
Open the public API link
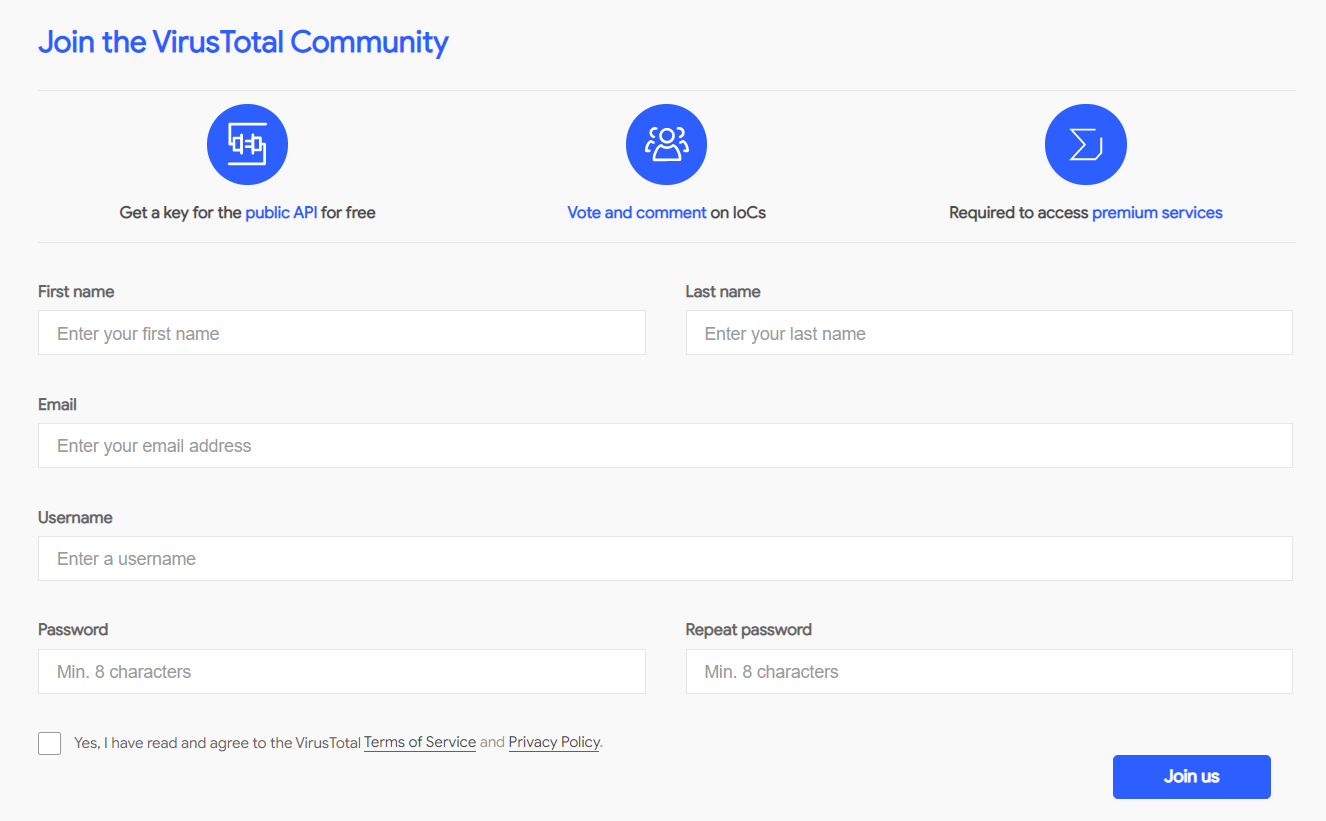point(281,212)
